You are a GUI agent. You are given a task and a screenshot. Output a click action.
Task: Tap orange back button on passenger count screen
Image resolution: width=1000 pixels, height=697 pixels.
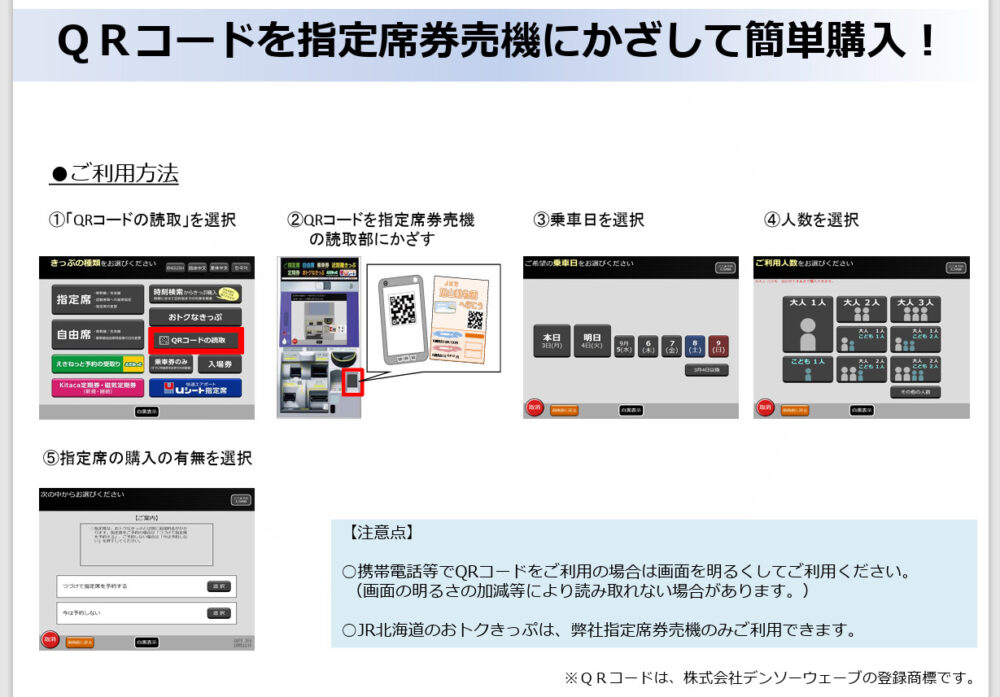[x=795, y=410]
